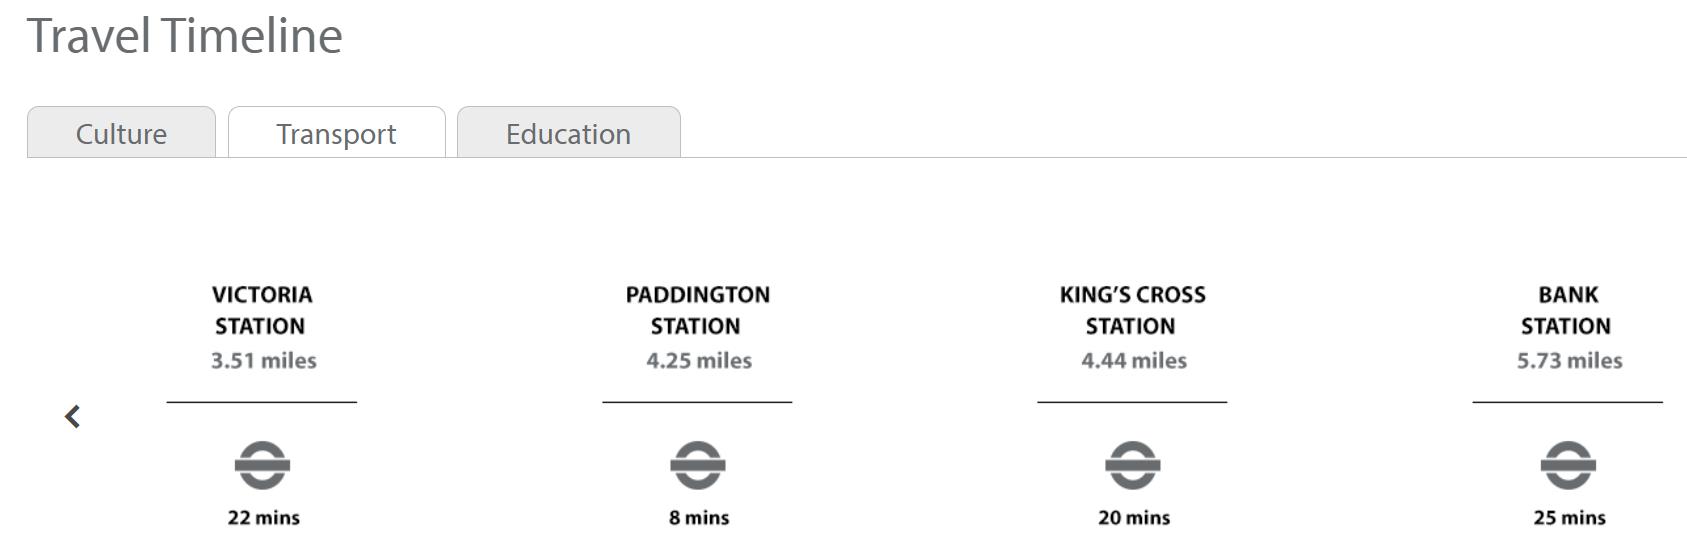The image size is (1687, 554).
Task: Select the 5.73 miles distance label
Action: click(1569, 361)
